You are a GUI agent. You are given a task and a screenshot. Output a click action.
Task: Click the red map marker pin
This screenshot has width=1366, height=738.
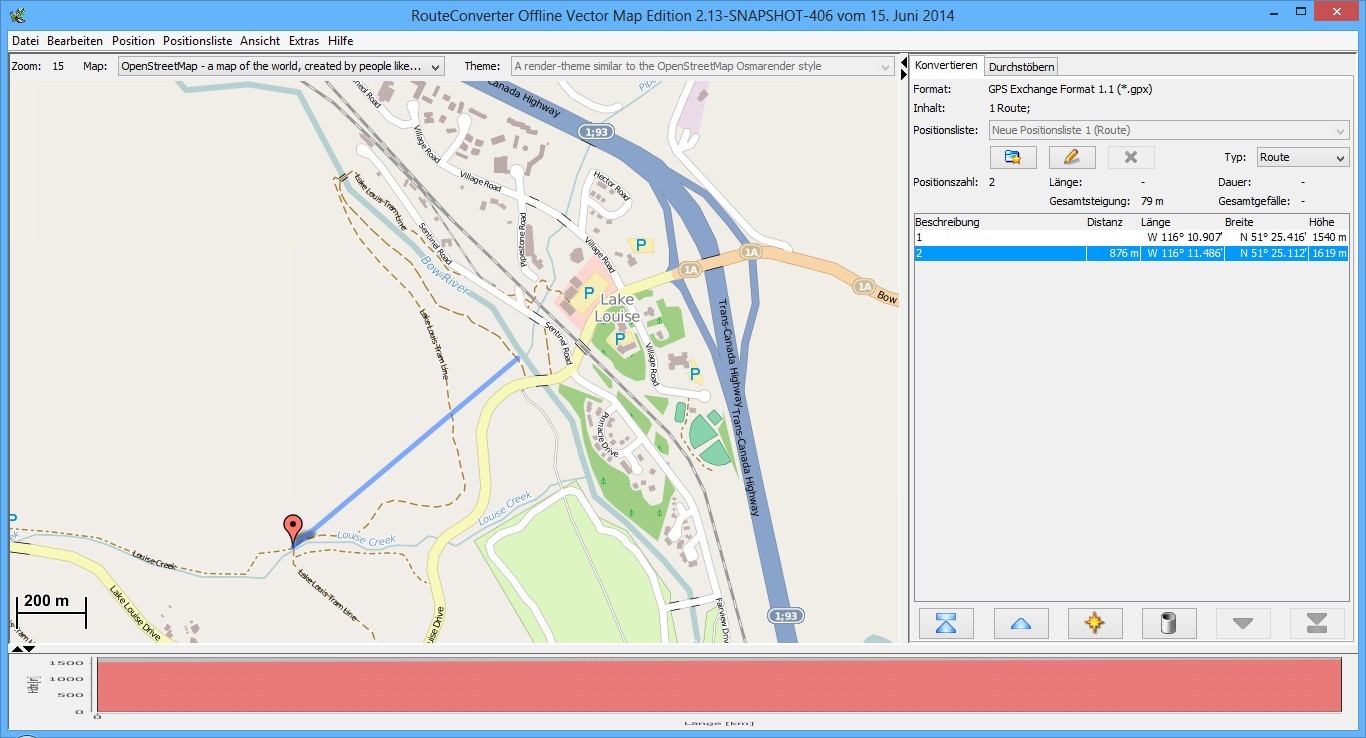click(292, 528)
